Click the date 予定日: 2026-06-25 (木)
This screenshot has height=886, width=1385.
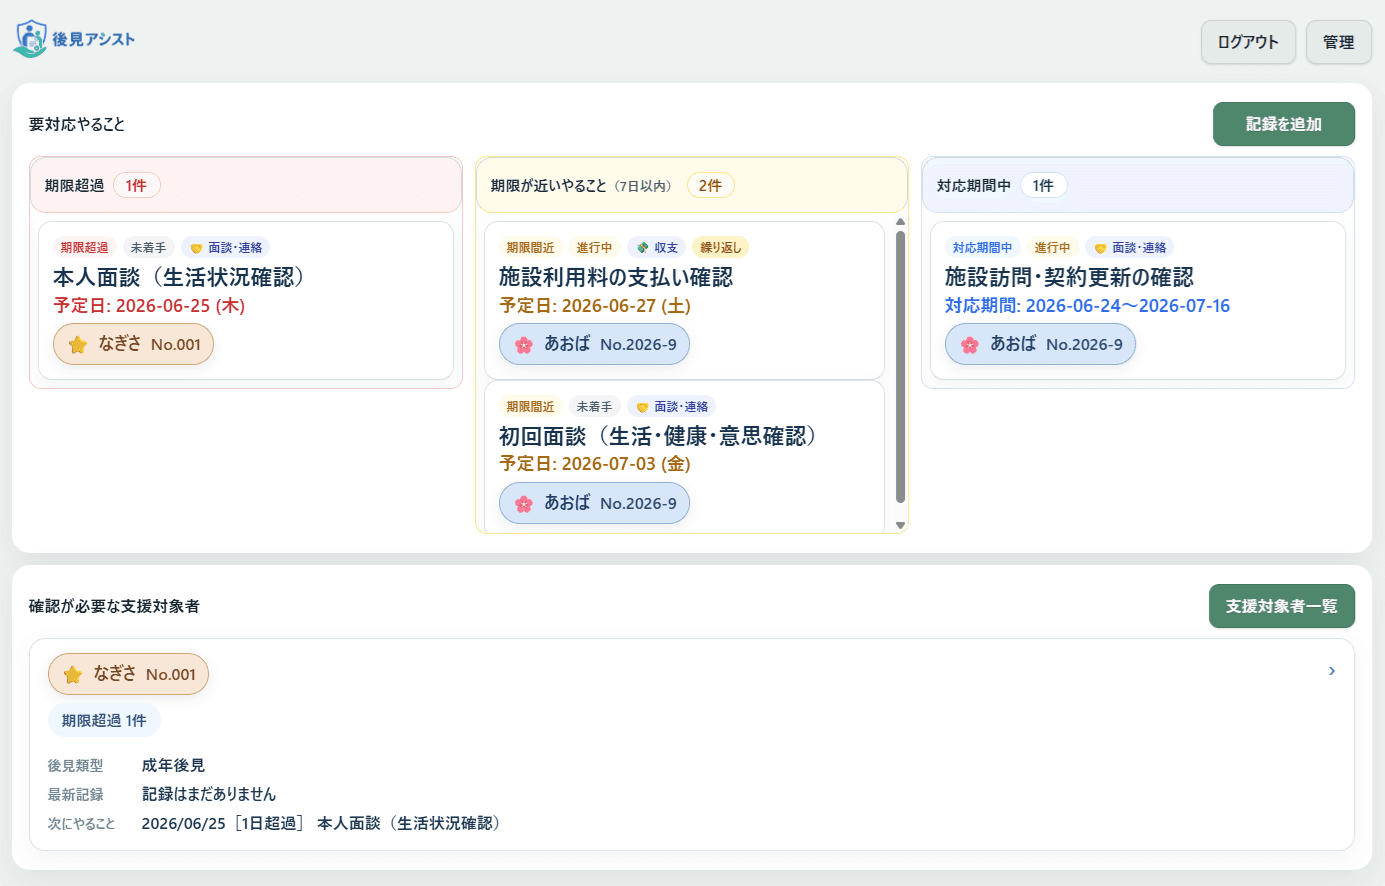pos(149,306)
